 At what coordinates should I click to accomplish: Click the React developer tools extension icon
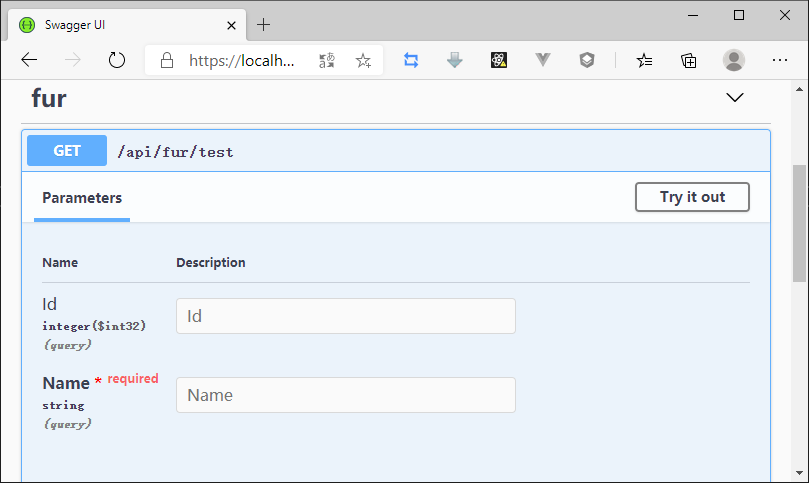coord(499,60)
